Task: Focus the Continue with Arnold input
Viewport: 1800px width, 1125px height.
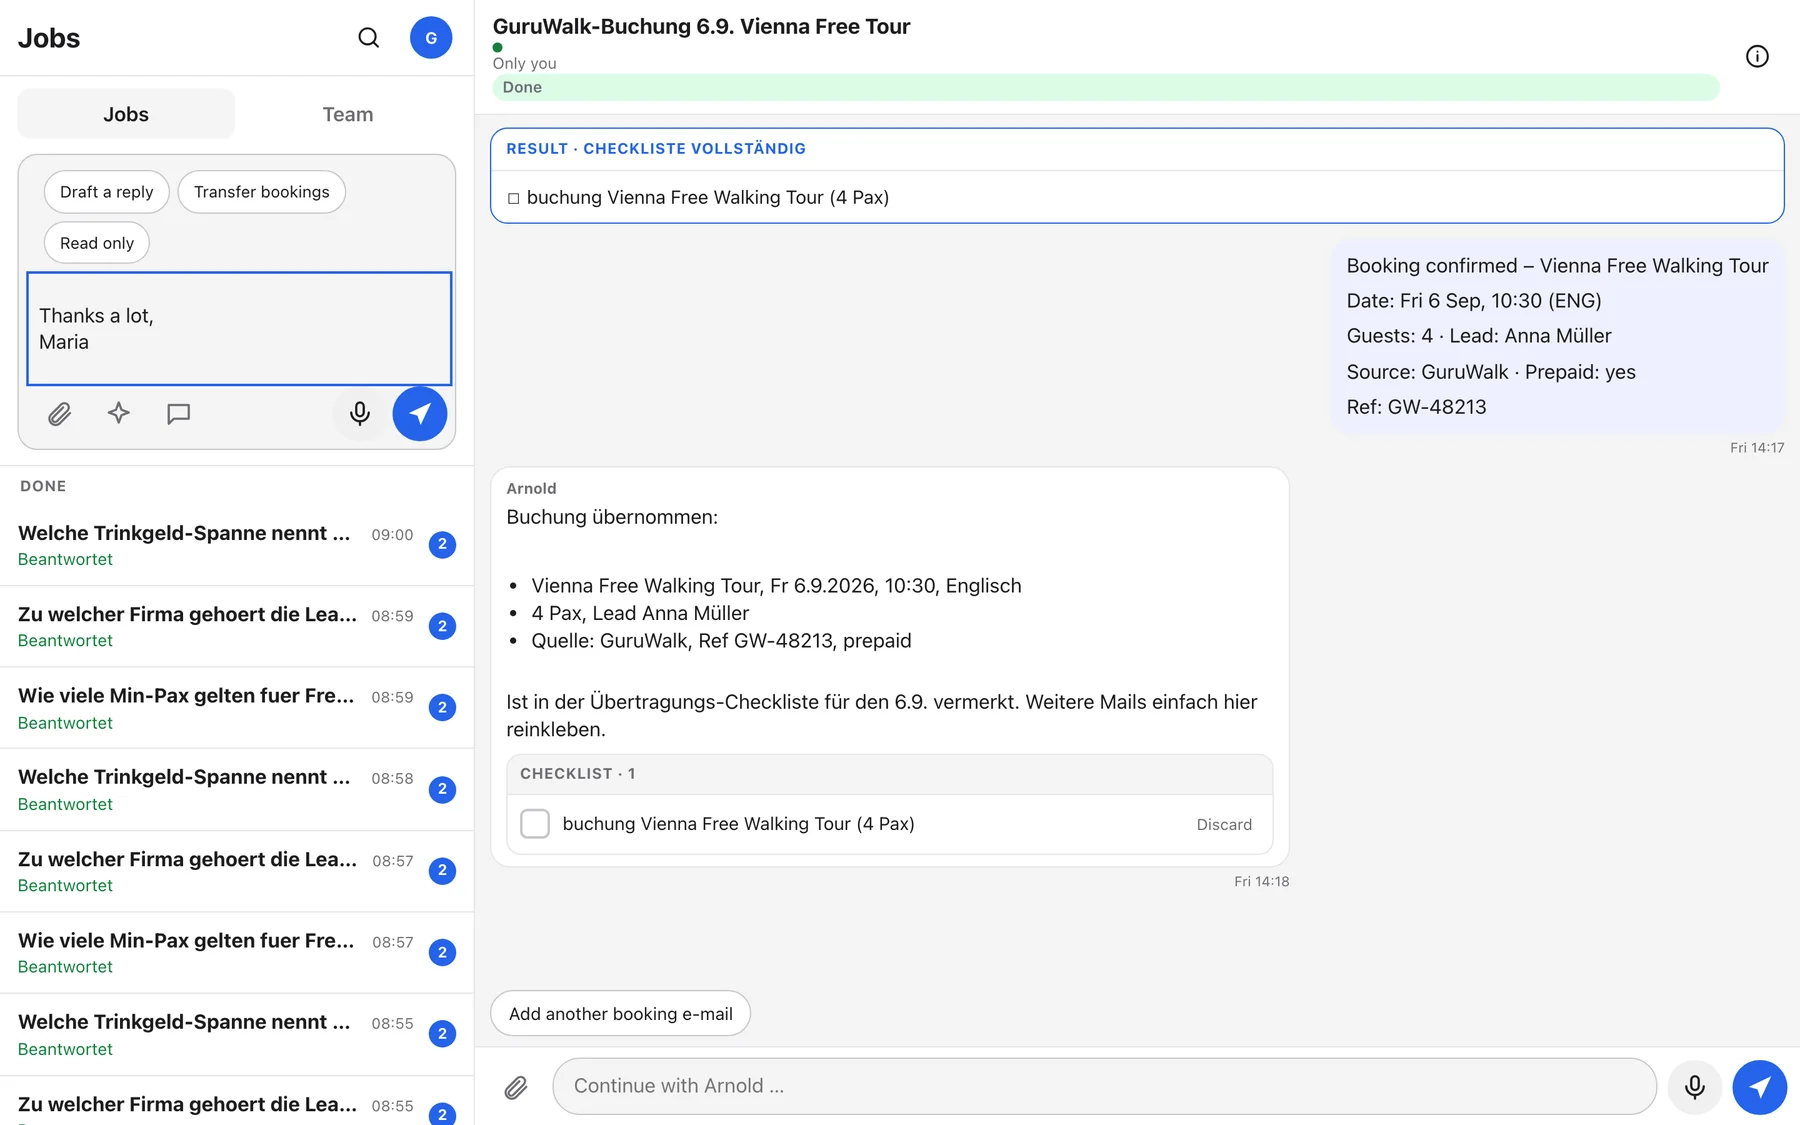Action: [x=1104, y=1087]
